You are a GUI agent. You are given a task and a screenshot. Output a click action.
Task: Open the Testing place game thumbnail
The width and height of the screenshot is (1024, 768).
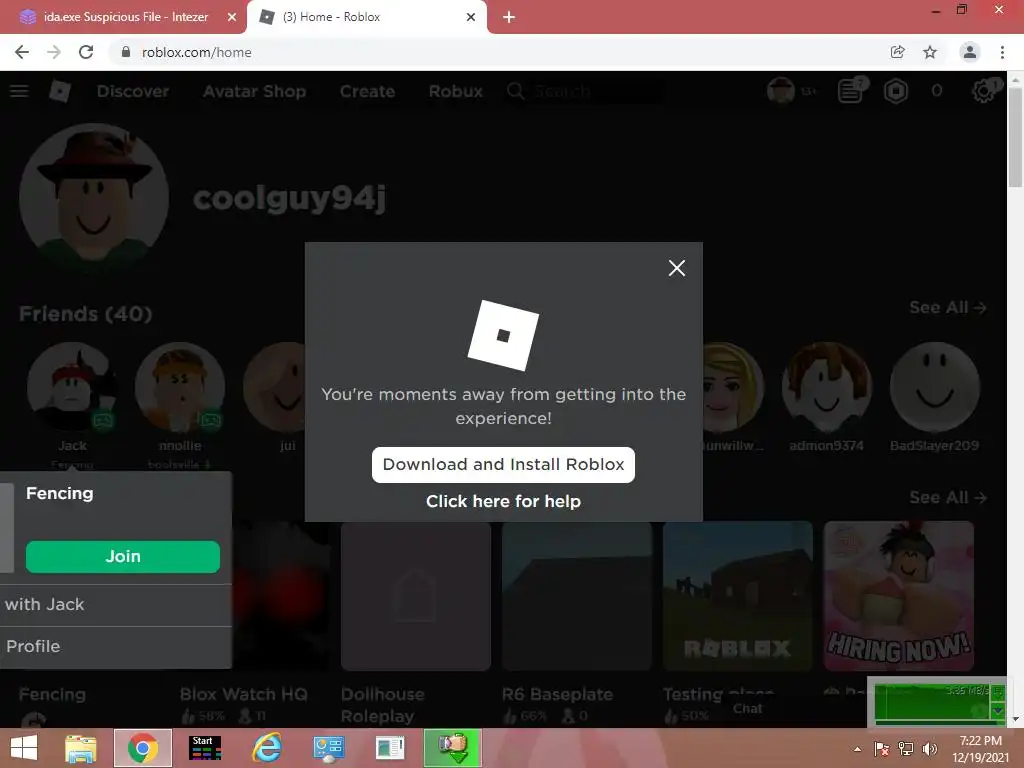pyautogui.click(x=737, y=596)
